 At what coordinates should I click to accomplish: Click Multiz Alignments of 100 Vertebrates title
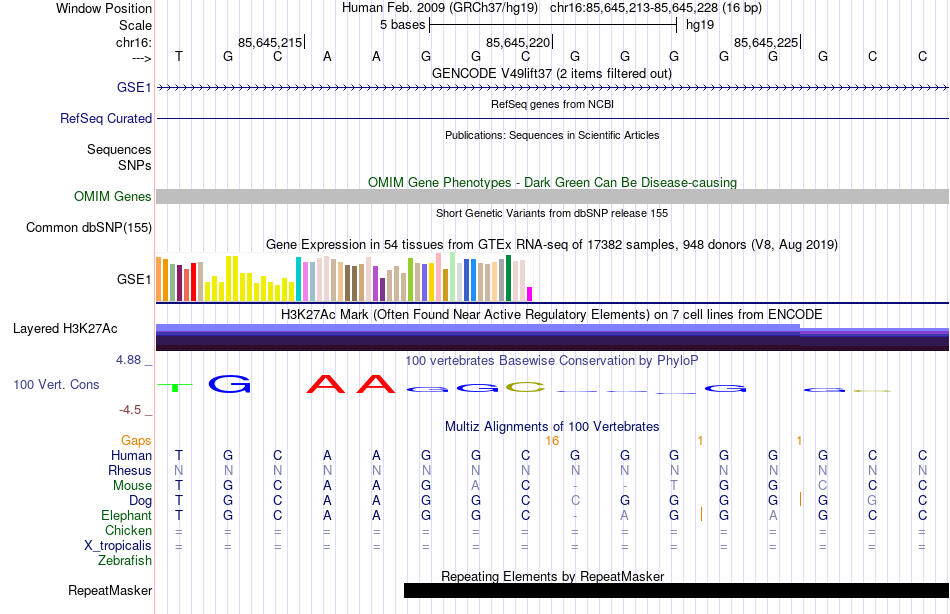pyautogui.click(x=552, y=427)
